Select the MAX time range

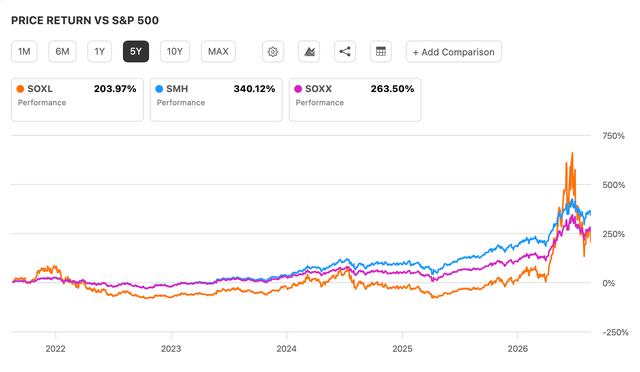[218, 52]
